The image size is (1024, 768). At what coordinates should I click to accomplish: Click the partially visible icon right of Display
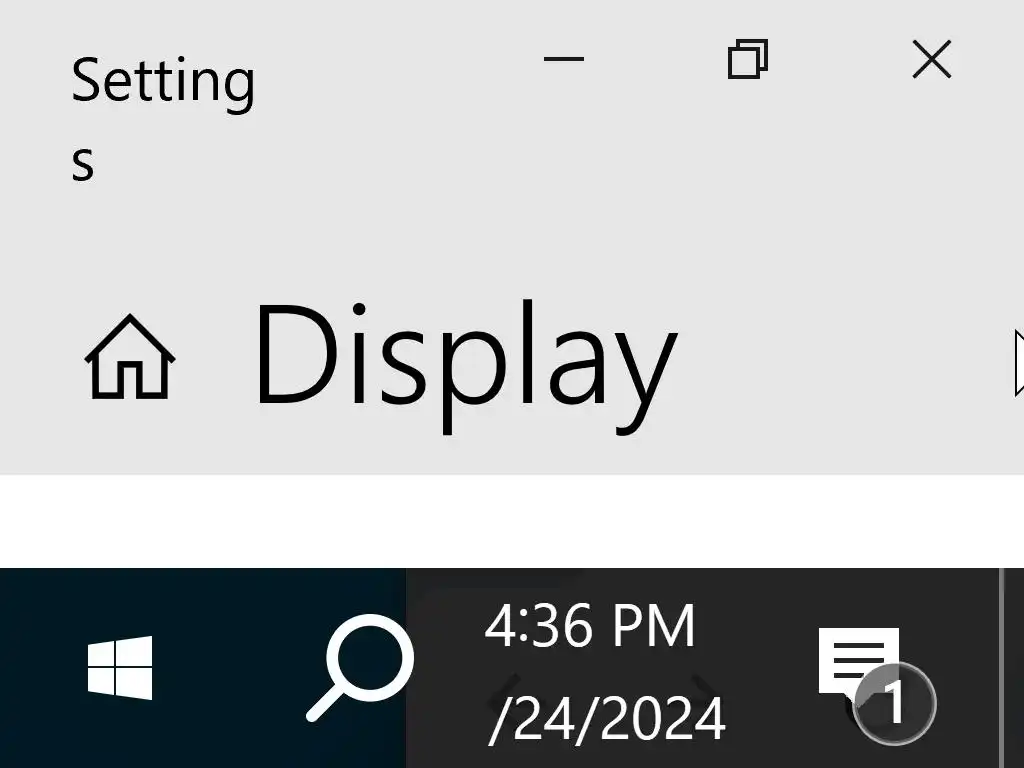(x=1019, y=362)
